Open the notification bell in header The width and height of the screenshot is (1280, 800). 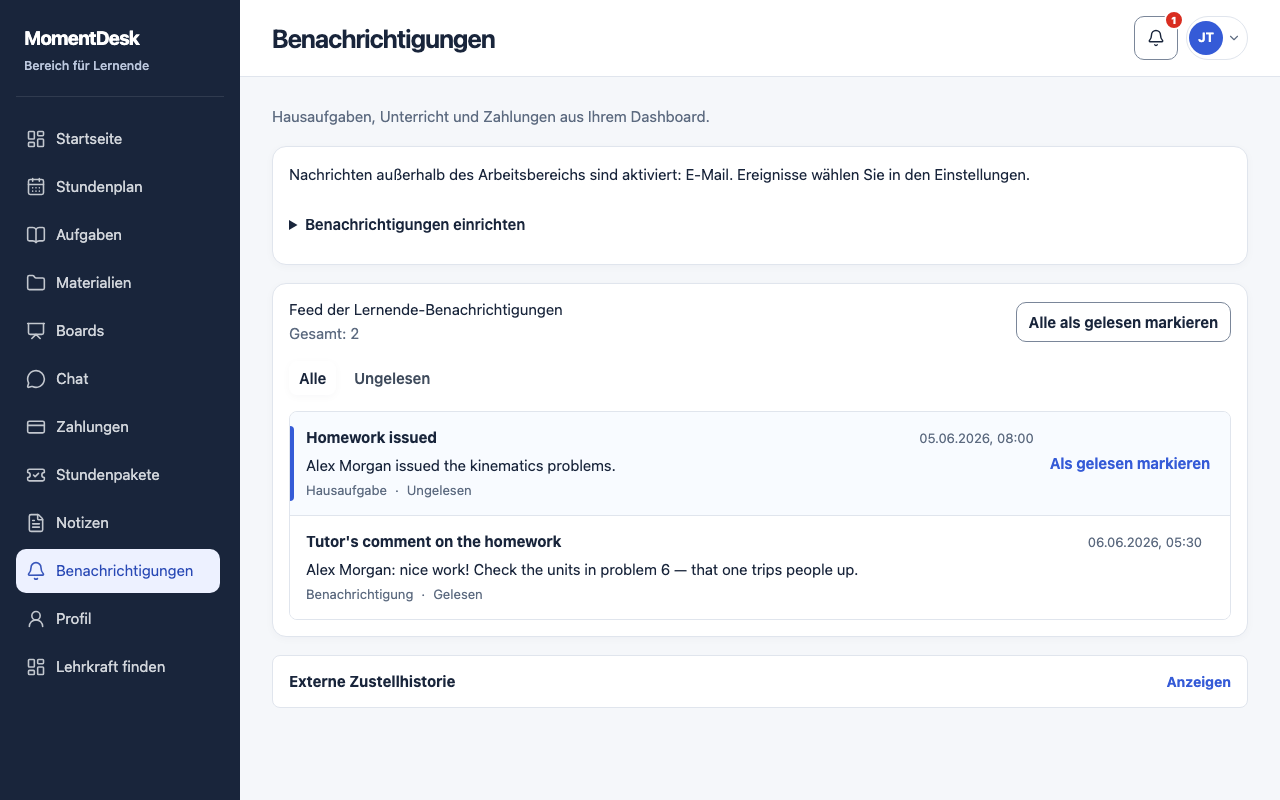tap(1156, 38)
